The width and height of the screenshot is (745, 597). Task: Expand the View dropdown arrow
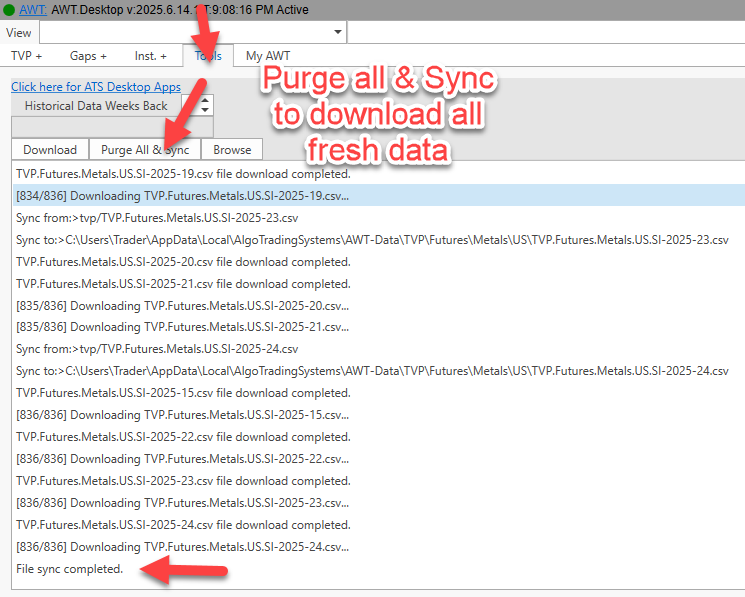click(338, 32)
